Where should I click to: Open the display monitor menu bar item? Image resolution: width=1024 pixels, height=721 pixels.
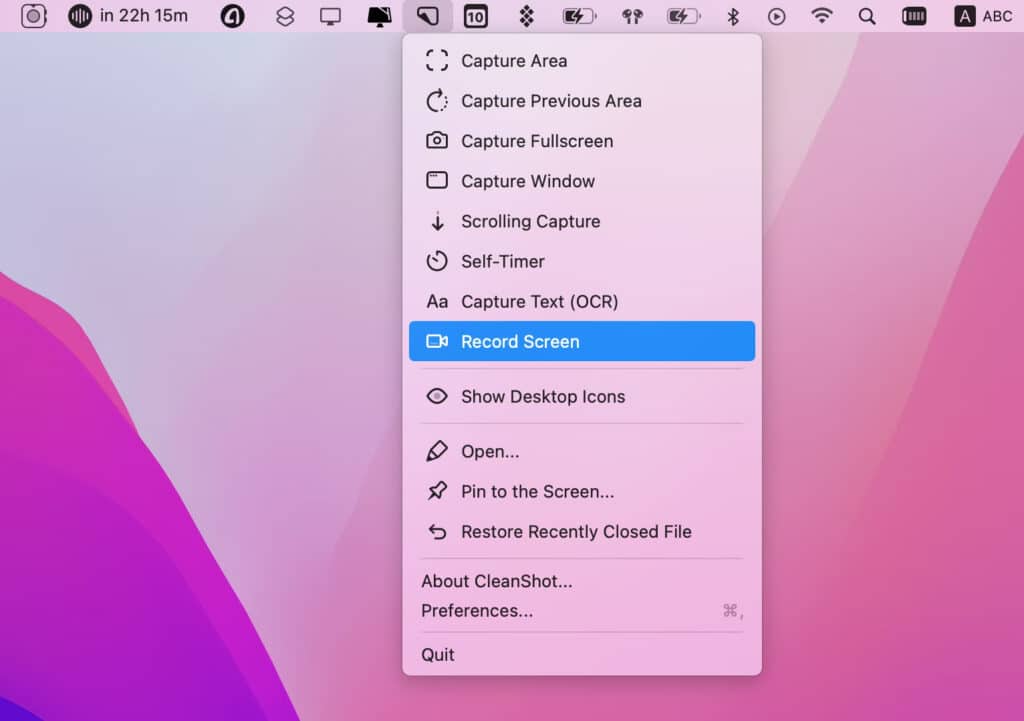tap(330, 16)
